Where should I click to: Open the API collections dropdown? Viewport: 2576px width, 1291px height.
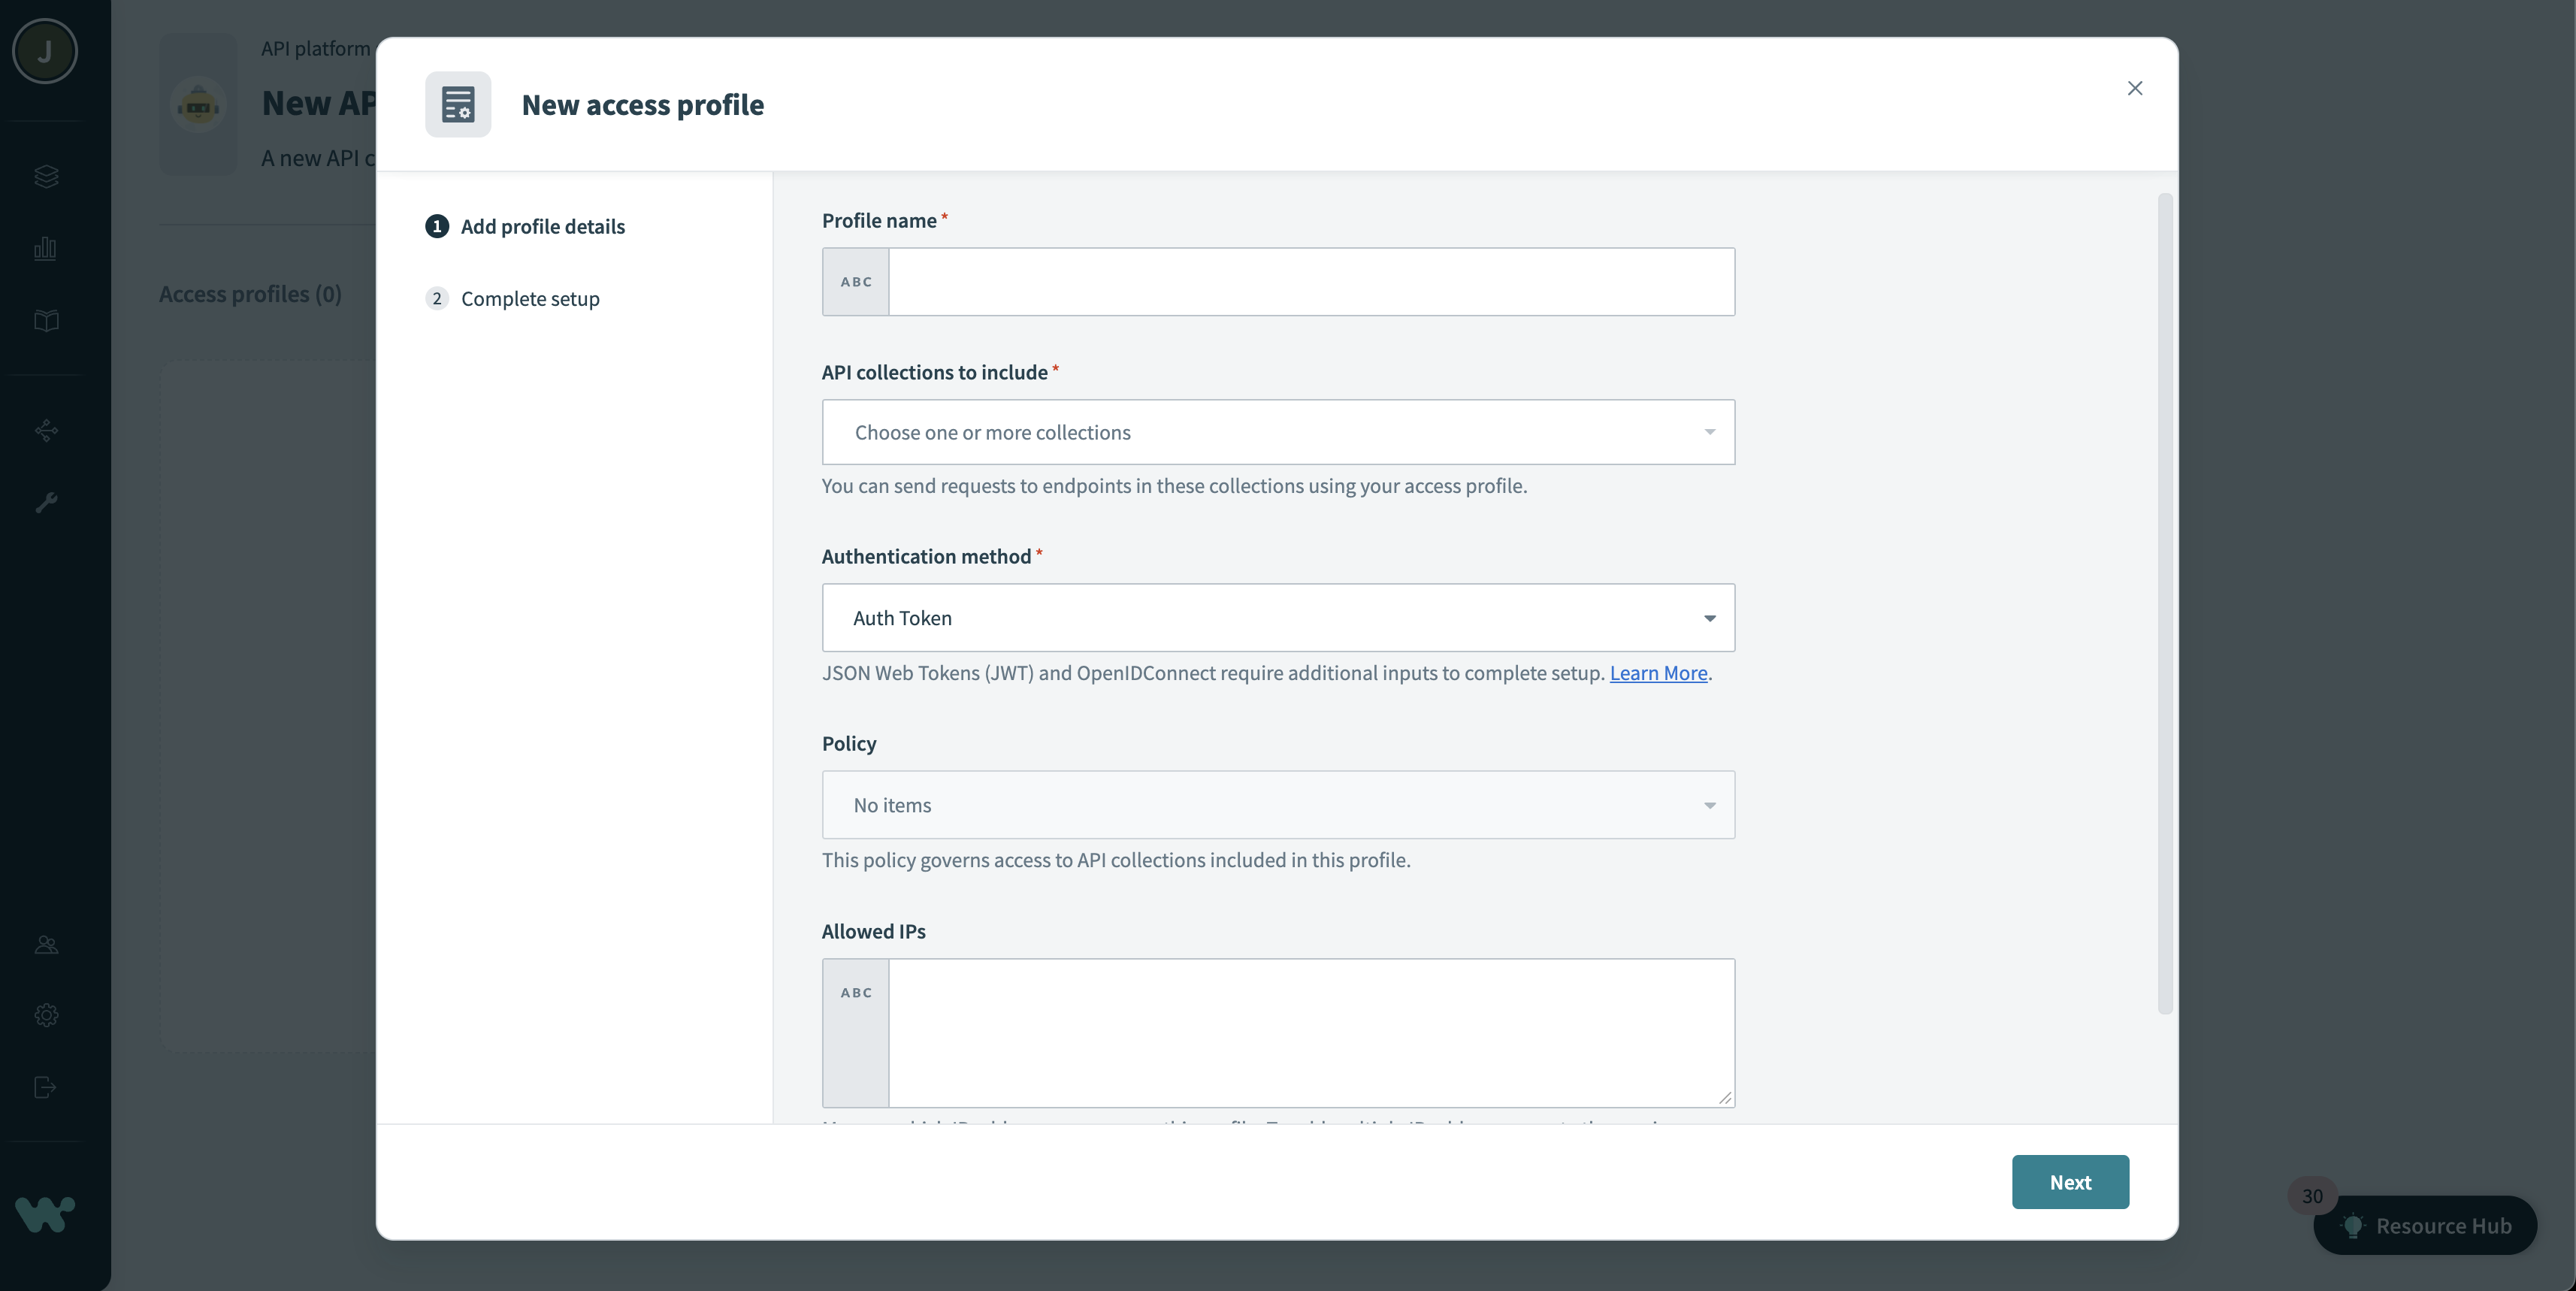click(1277, 432)
